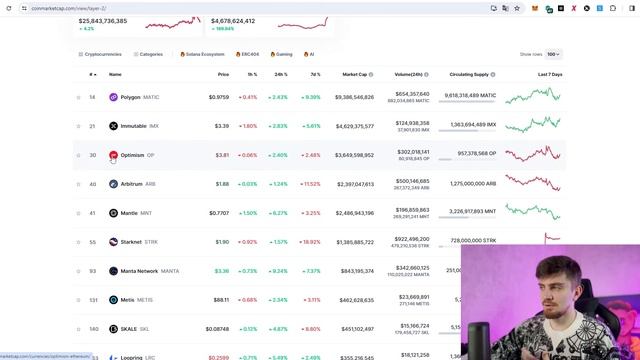Screen dimensions: 640x360
Task: Sort table by Market Cap header
Action: point(354,75)
